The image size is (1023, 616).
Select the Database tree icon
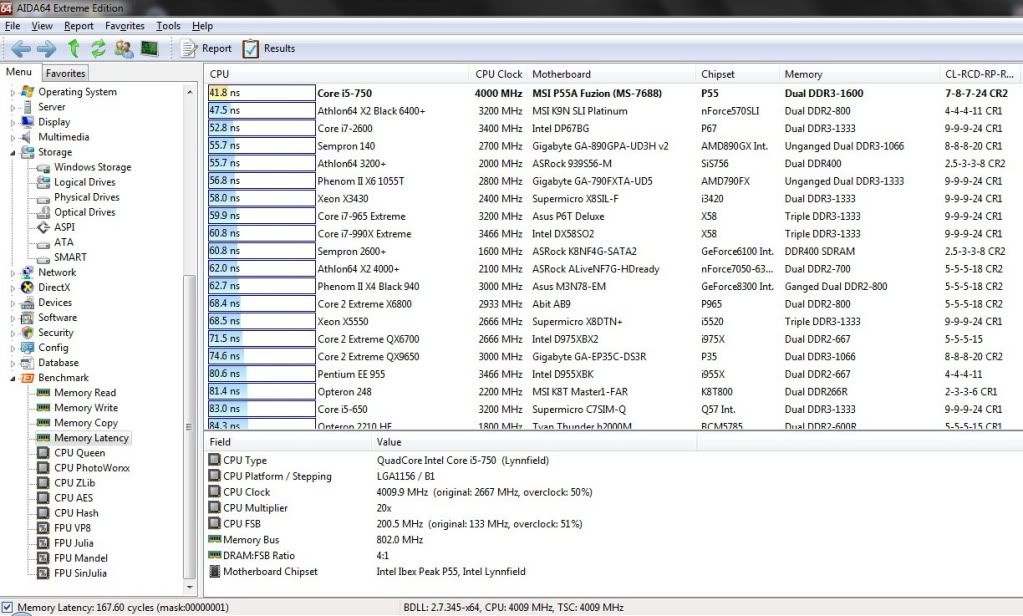point(27,363)
